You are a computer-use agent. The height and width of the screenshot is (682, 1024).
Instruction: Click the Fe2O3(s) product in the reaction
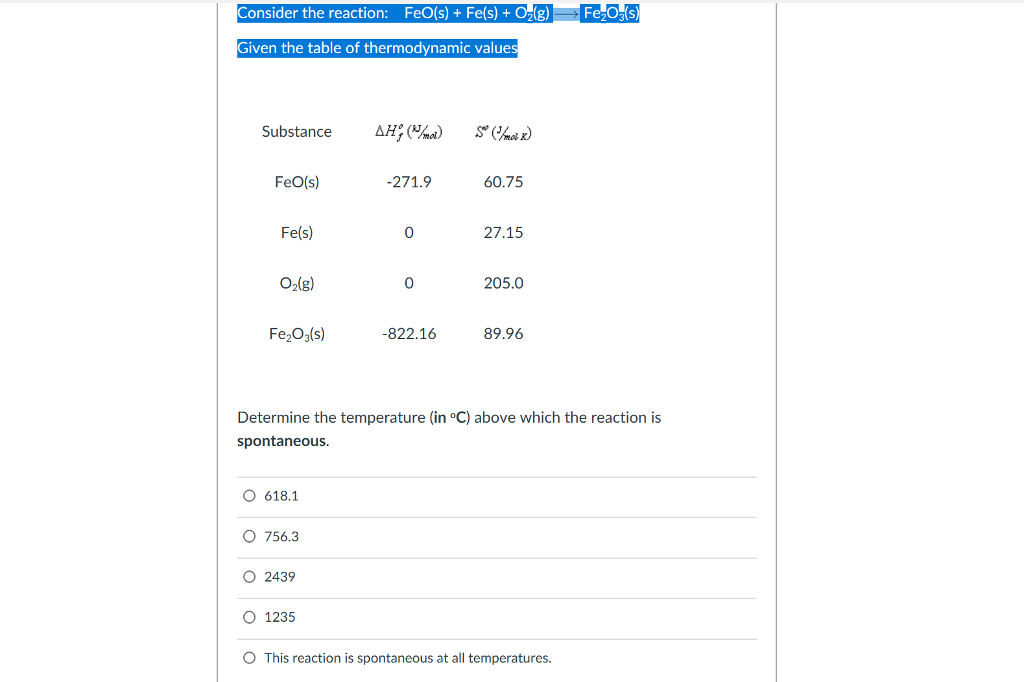coord(611,12)
